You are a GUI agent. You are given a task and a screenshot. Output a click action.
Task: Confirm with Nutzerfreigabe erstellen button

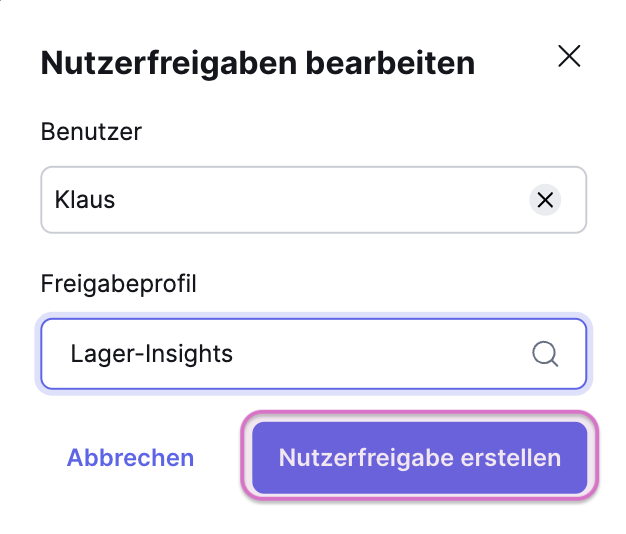pyautogui.click(x=419, y=458)
